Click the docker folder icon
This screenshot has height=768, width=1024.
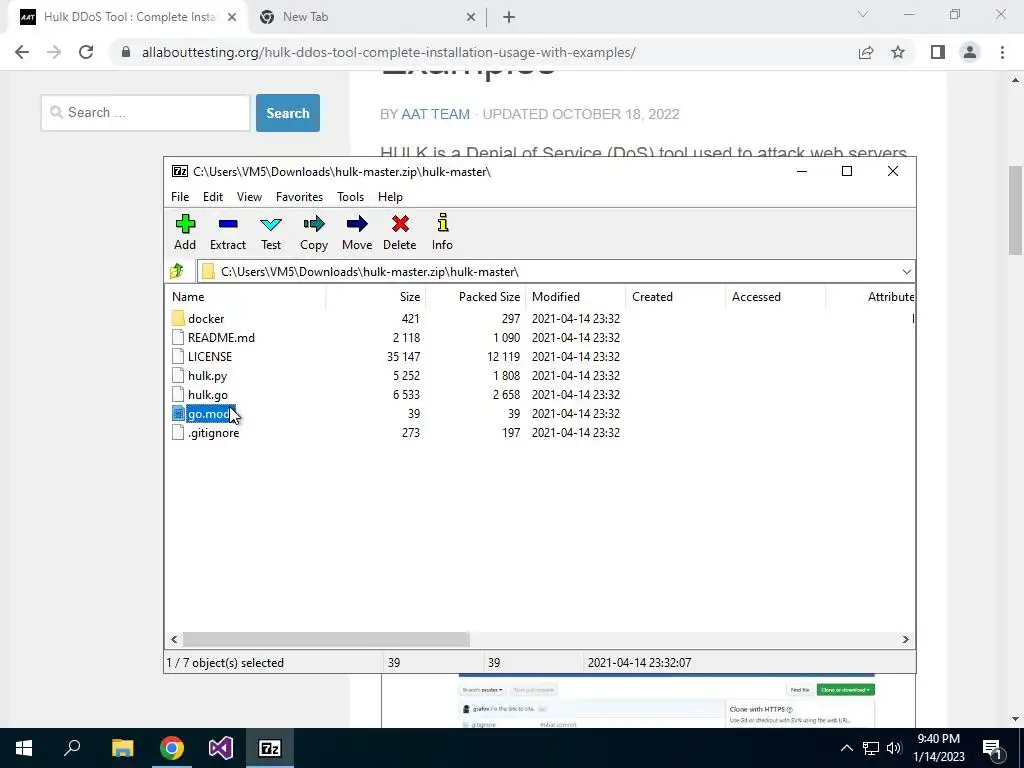[x=178, y=318]
